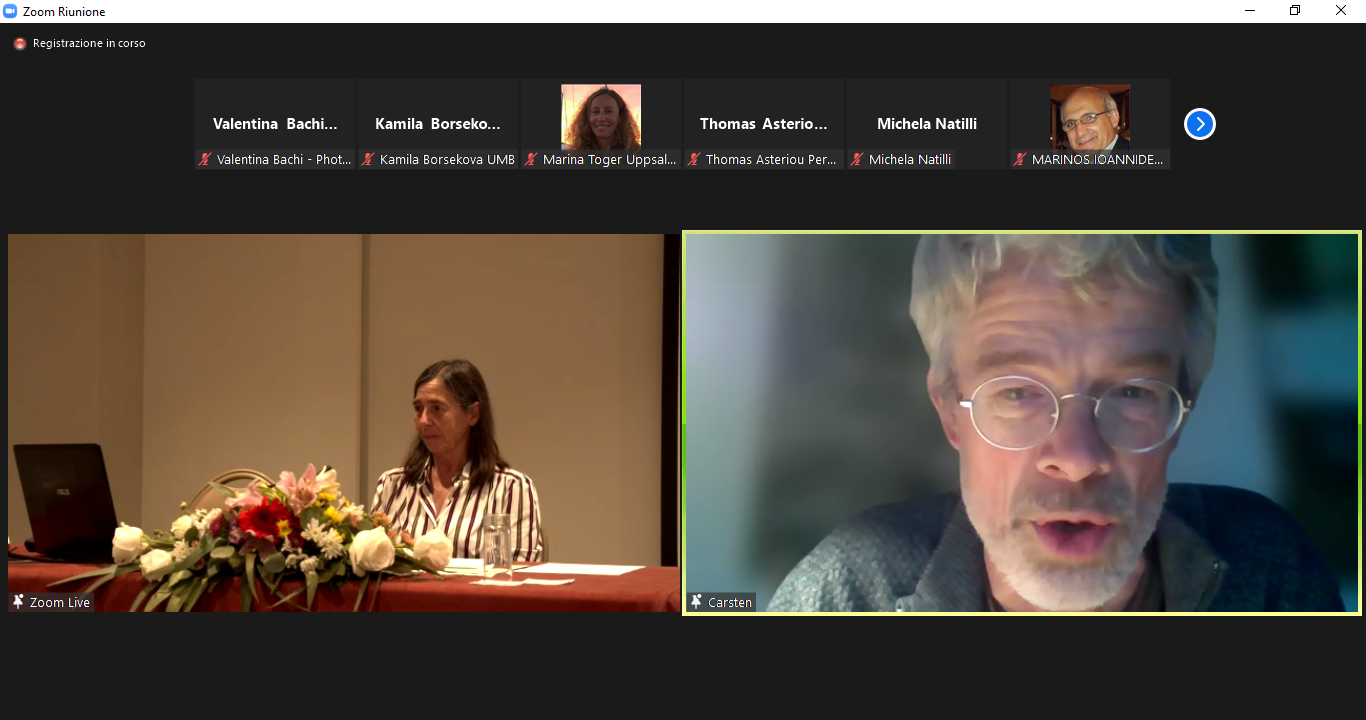Screen dimensions: 1366x720
Task: Close the Zoom Riunione window
Action: [1341, 11]
